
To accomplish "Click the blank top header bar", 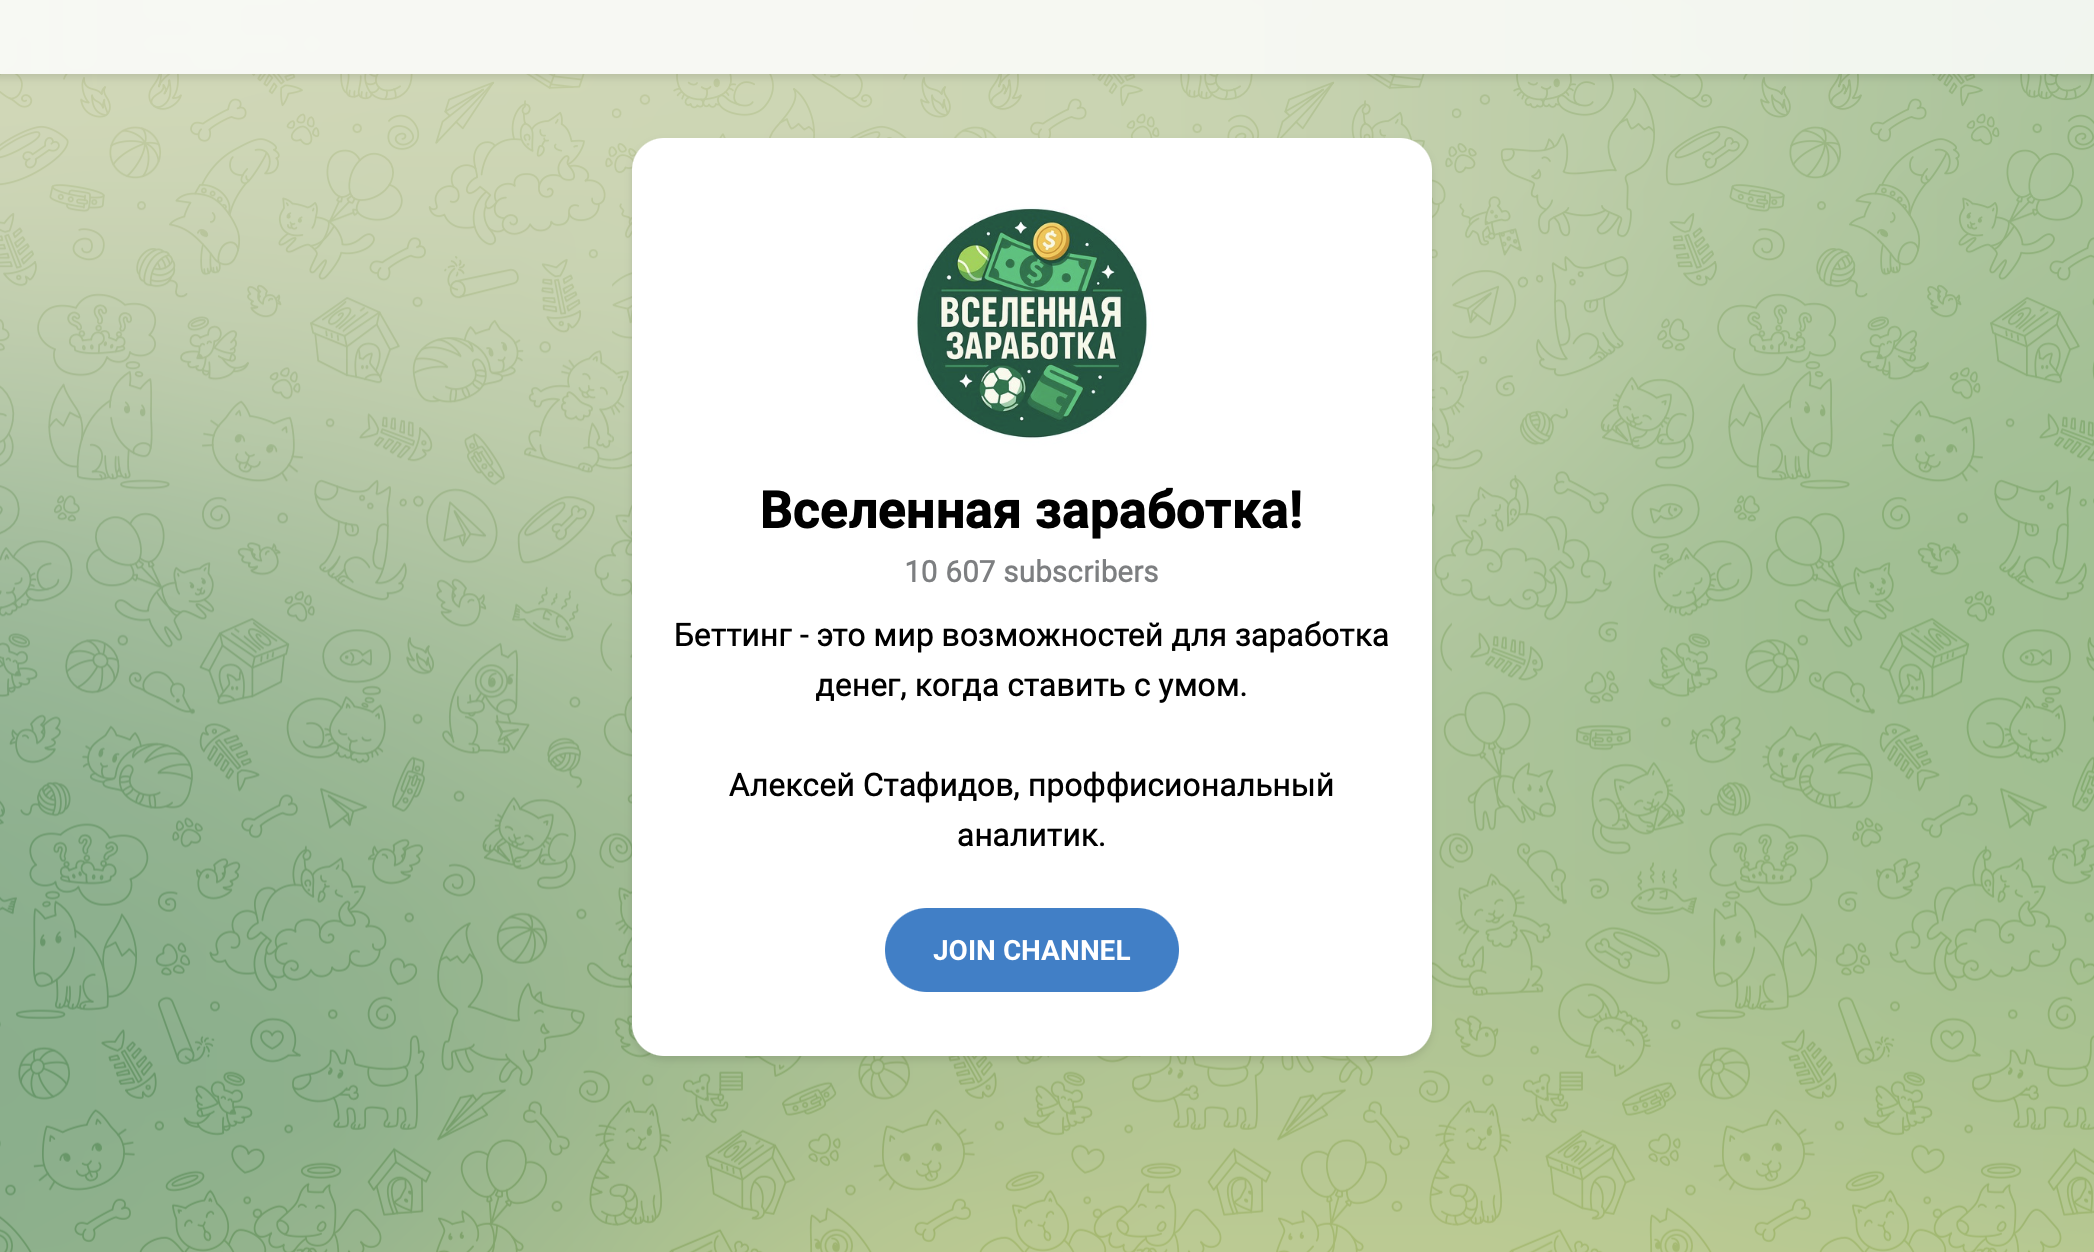I will coord(1047,37).
